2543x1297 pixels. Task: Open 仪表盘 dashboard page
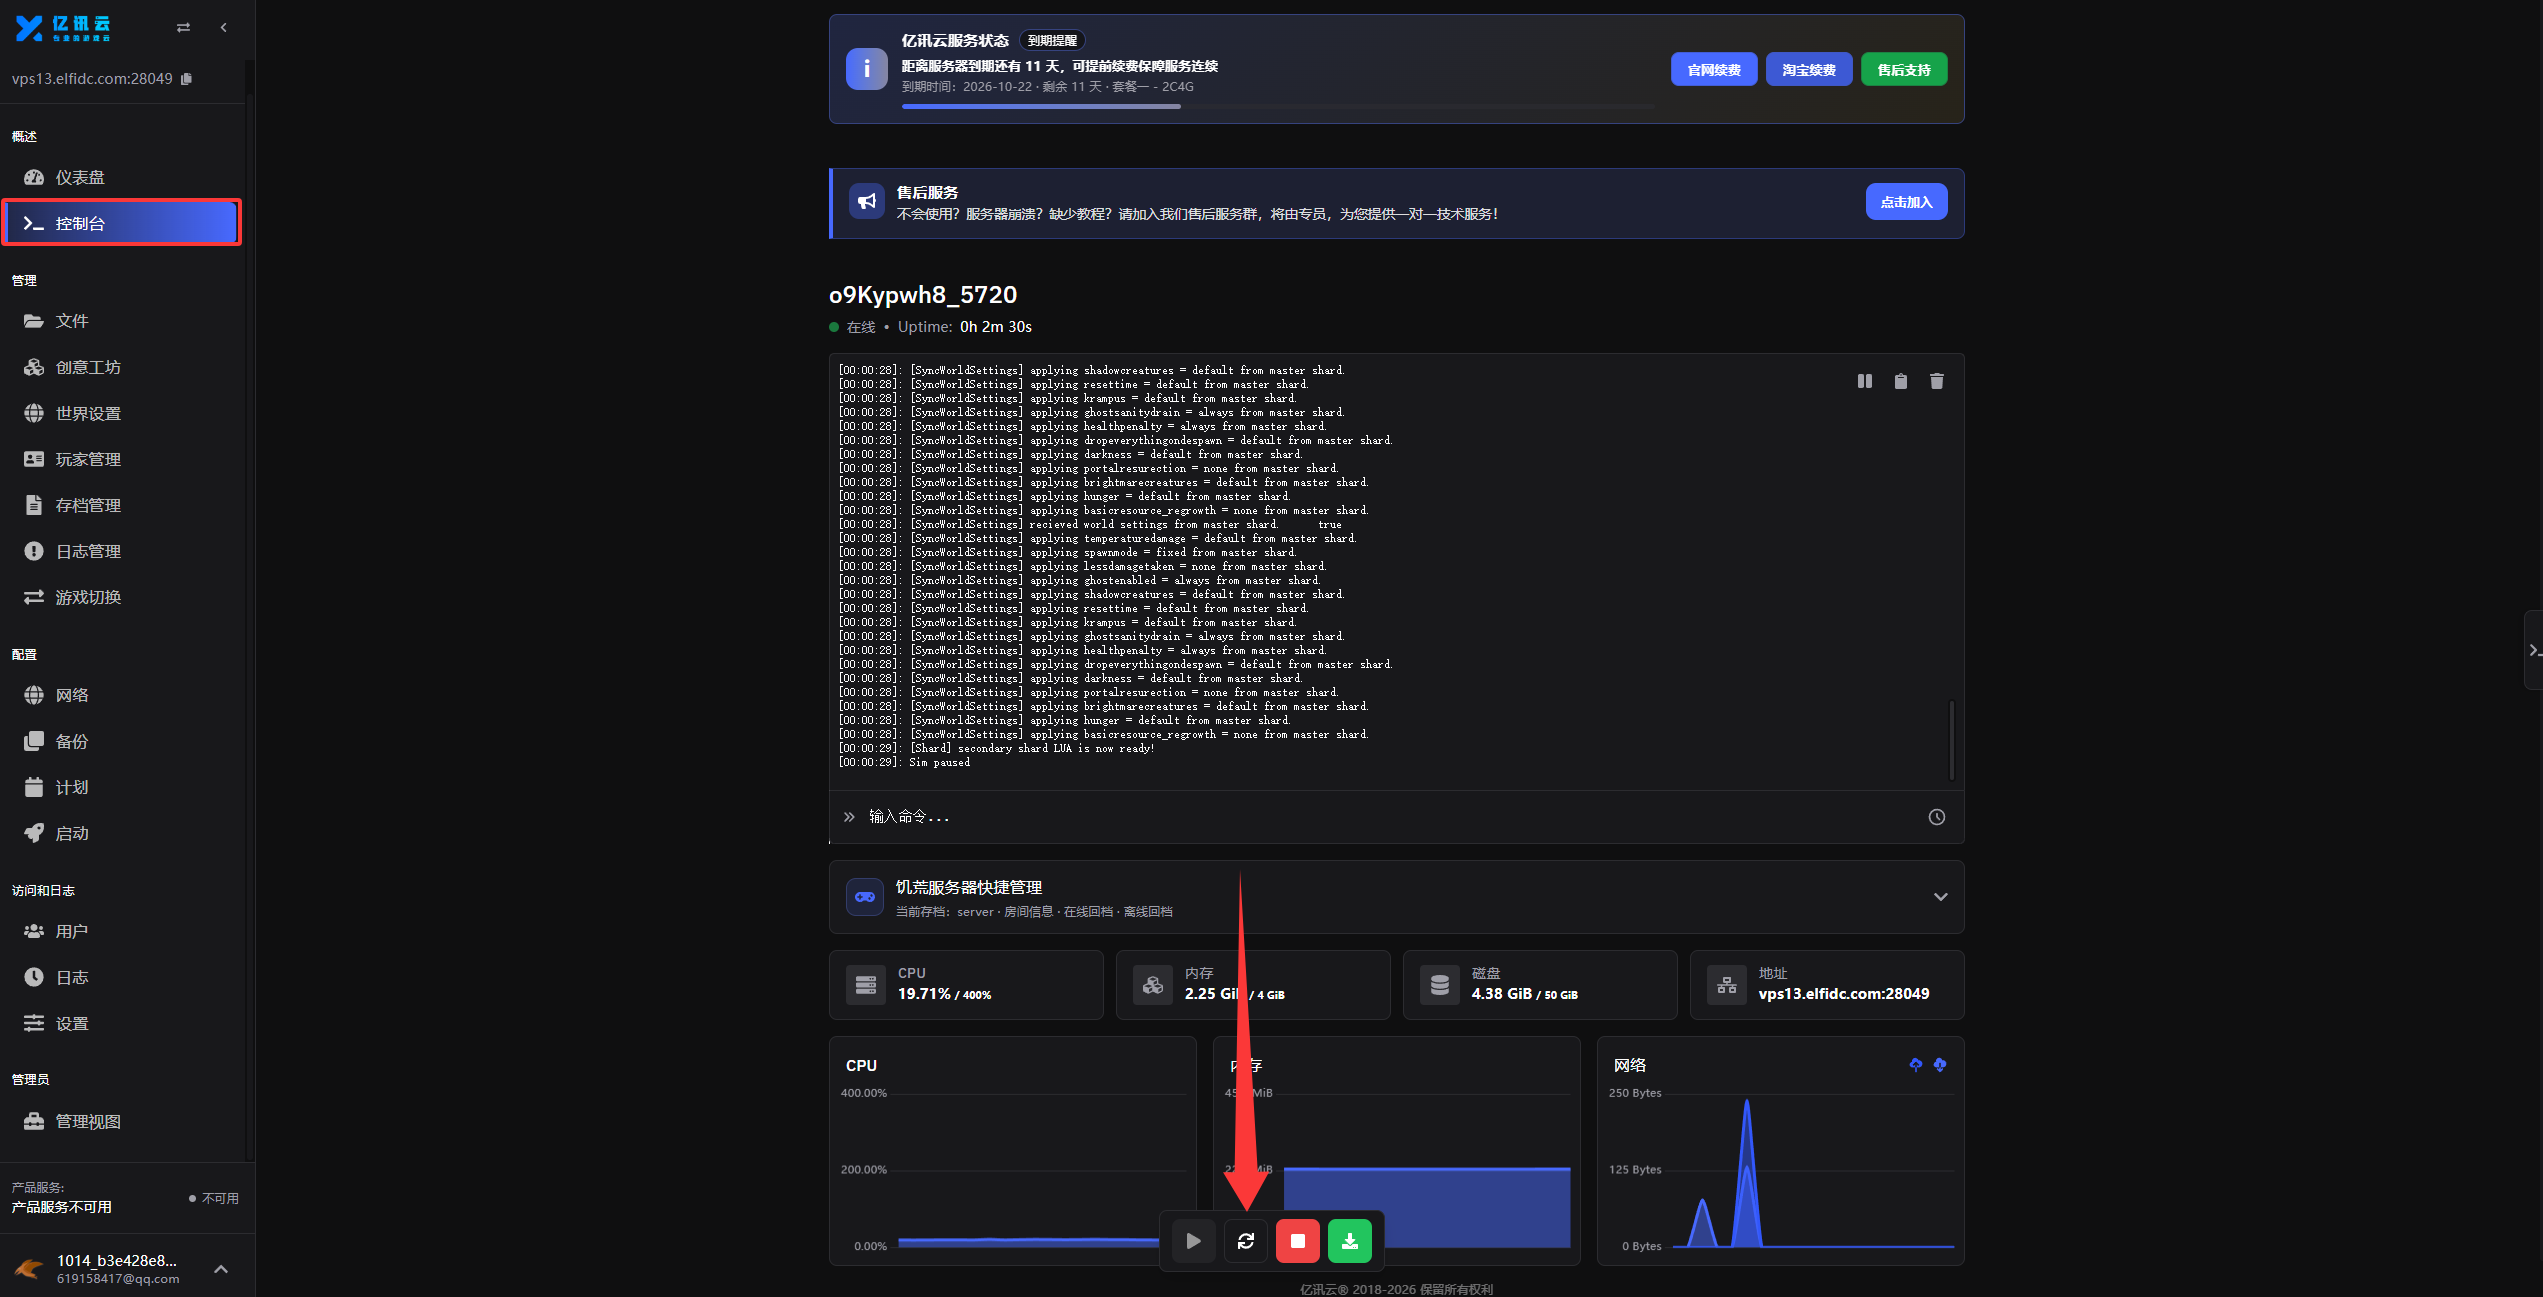122,177
